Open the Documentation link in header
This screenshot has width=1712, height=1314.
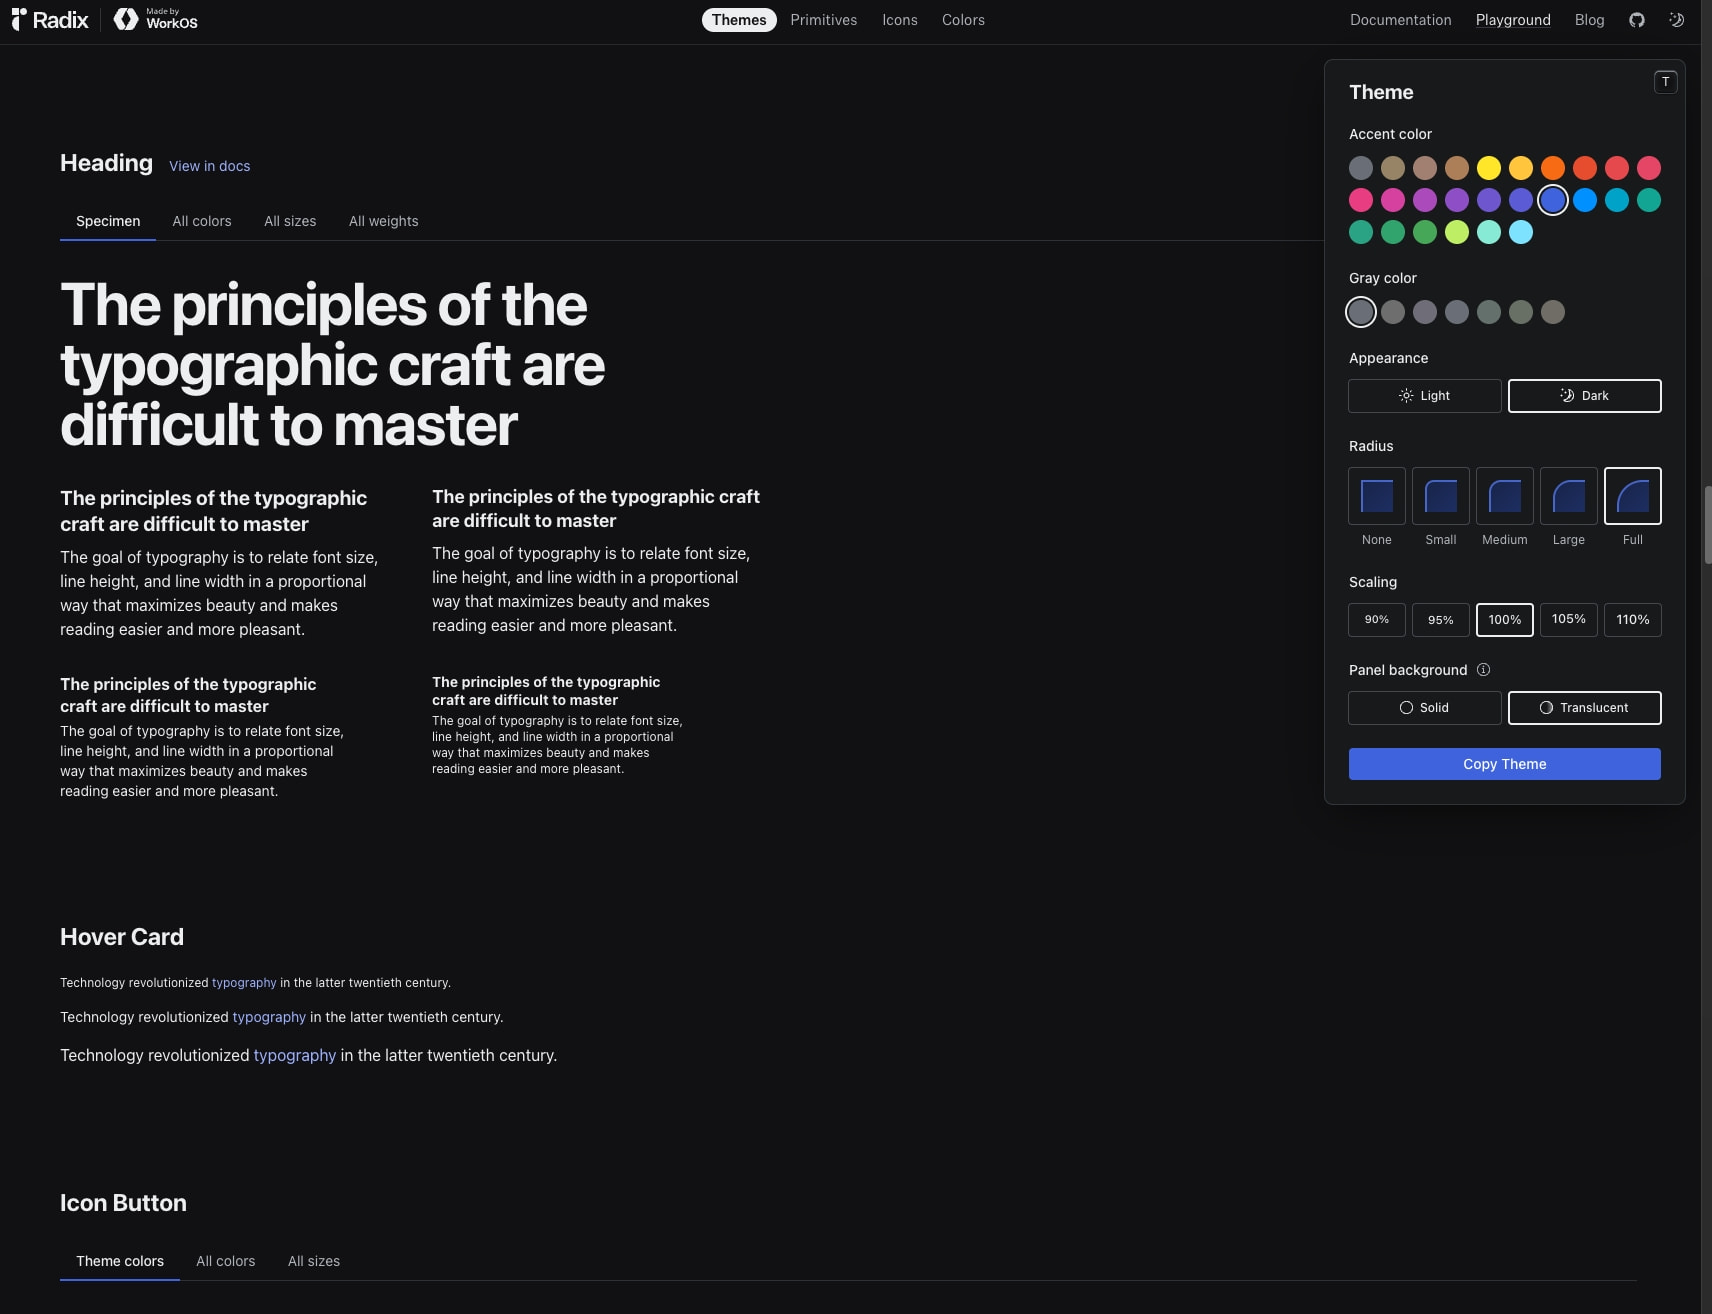[1400, 20]
